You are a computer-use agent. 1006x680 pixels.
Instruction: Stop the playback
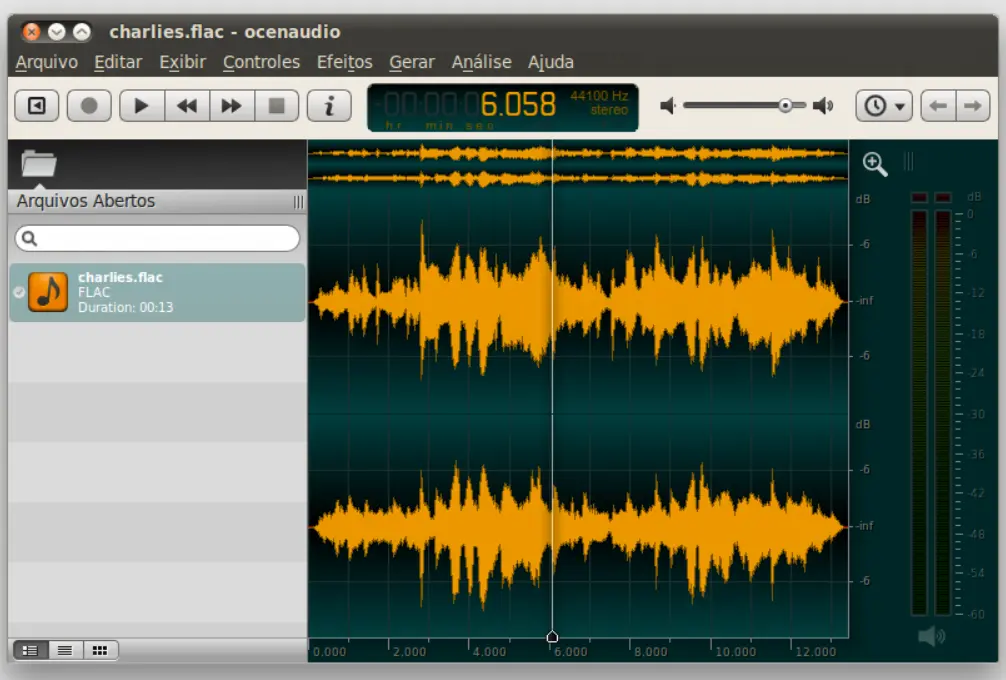[277, 106]
